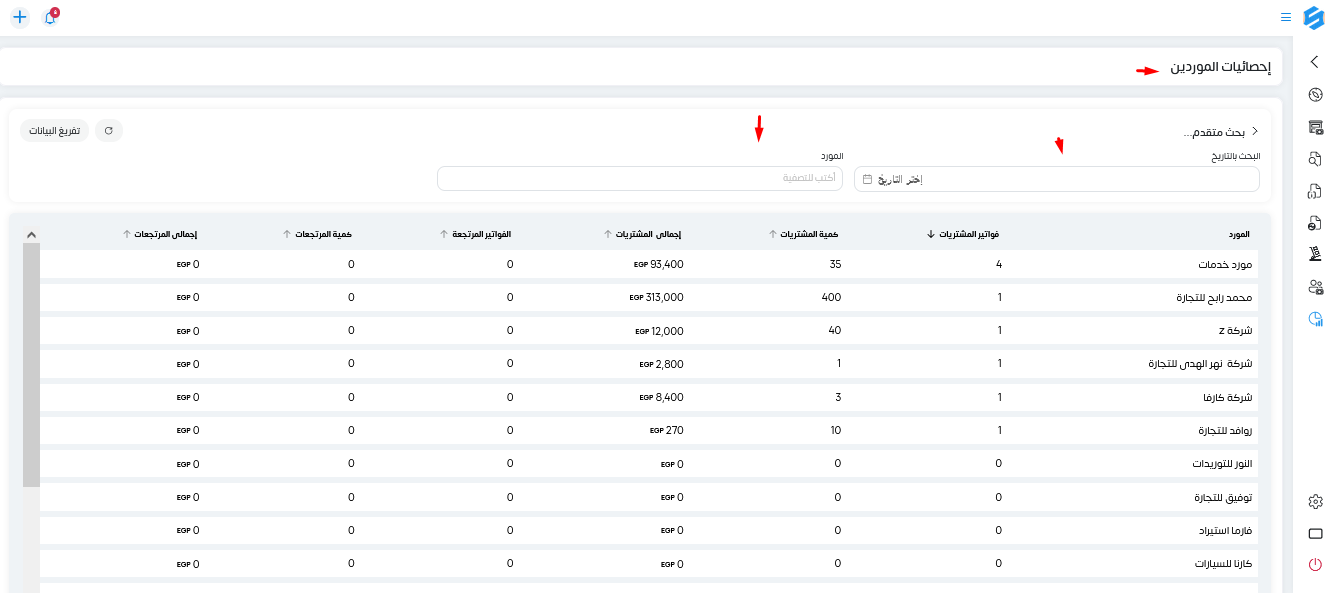The height and width of the screenshot is (593, 1335).
Task: Open the users sidebar icon
Action: coord(1315,287)
